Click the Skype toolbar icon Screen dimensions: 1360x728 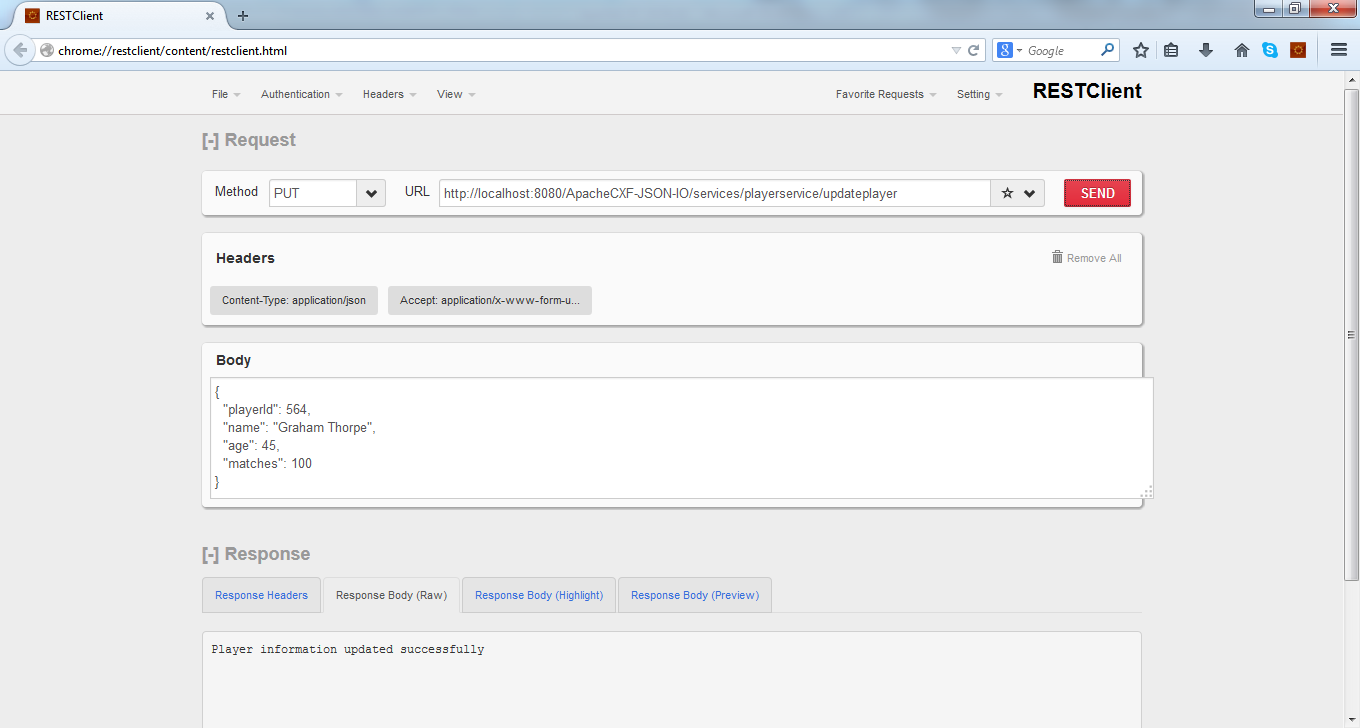[x=1270, y=50]
